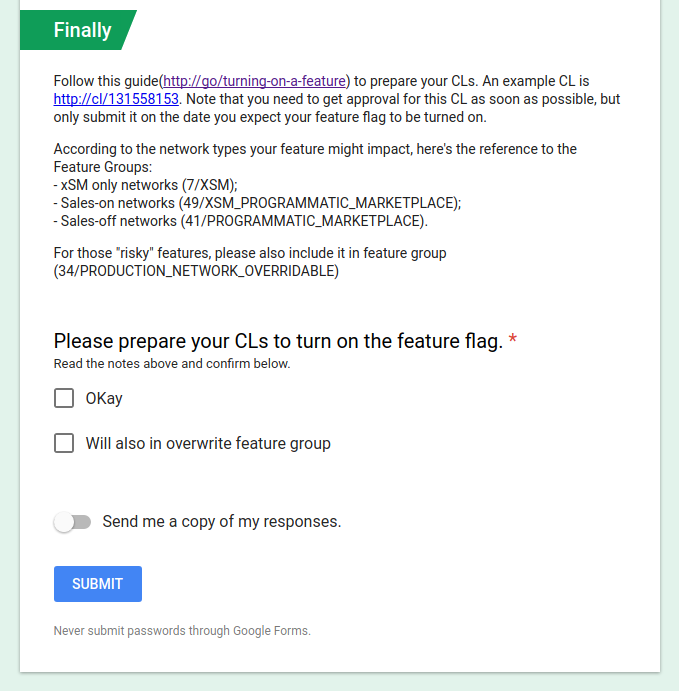Click the 34/PRODUCTION_NETWORK_OVERRIDABLE text
Image resolution: width=679 pixels, height=691 pixels.
196,271
